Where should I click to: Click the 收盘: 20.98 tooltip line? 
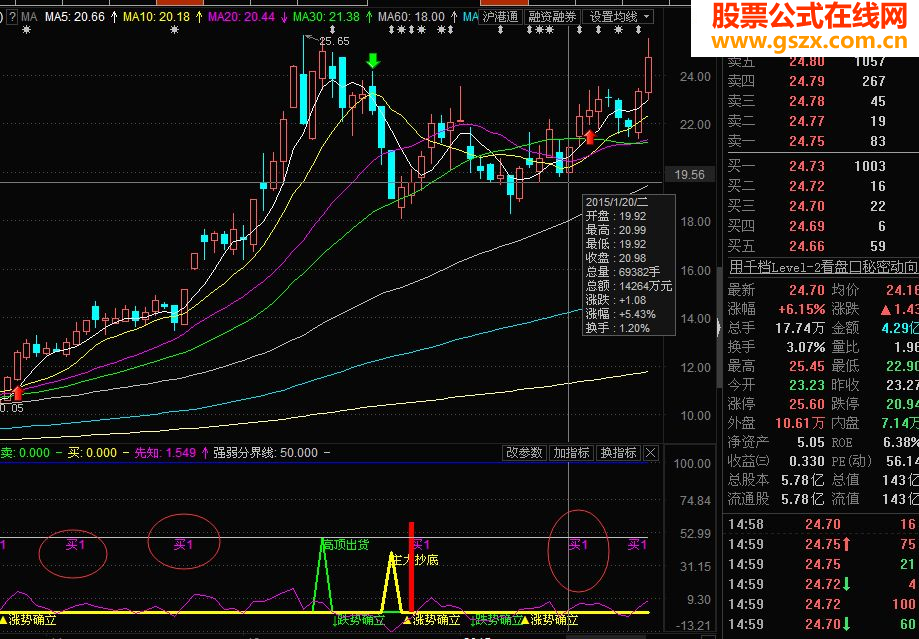[615, 258]
